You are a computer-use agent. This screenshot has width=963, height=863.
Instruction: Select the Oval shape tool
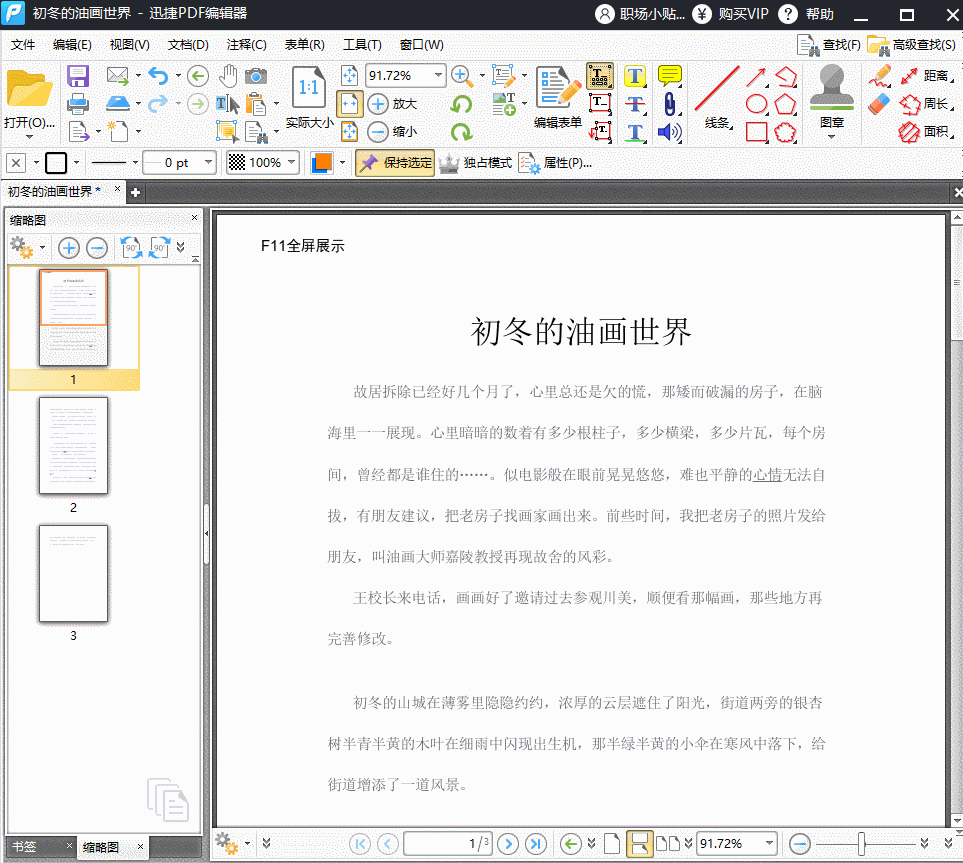click(757, 104)
